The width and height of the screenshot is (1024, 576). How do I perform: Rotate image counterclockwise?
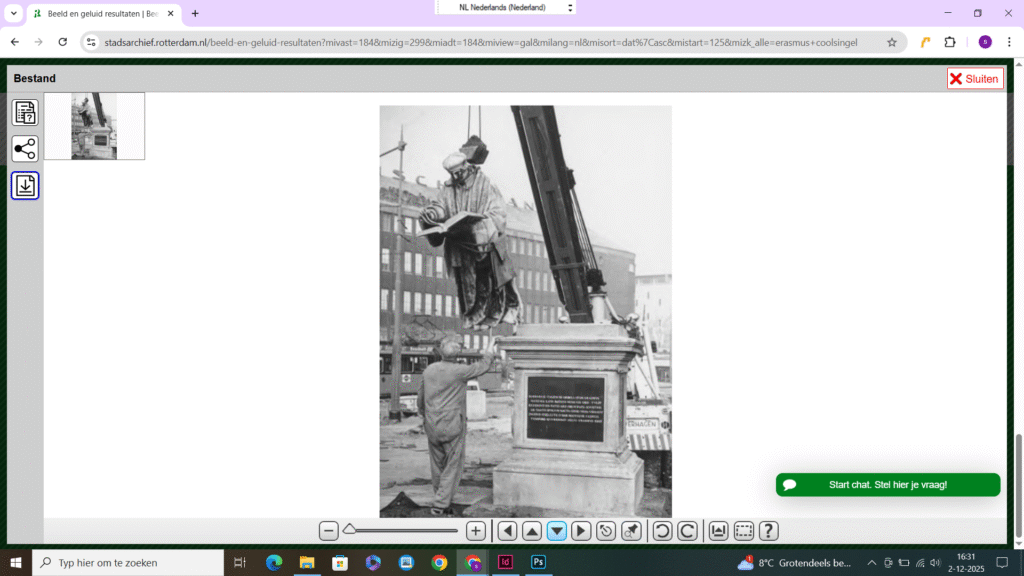(x=662, y=531)
